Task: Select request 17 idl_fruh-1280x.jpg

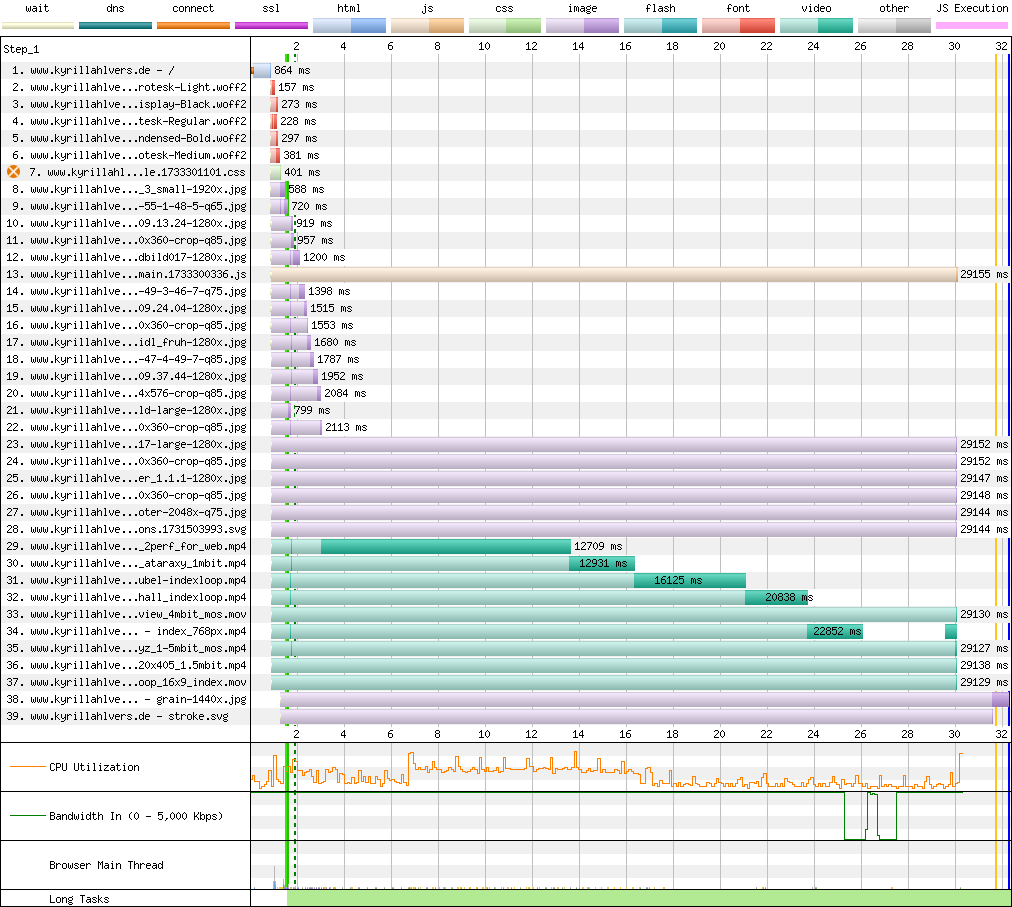Action: tap(127, 342)
